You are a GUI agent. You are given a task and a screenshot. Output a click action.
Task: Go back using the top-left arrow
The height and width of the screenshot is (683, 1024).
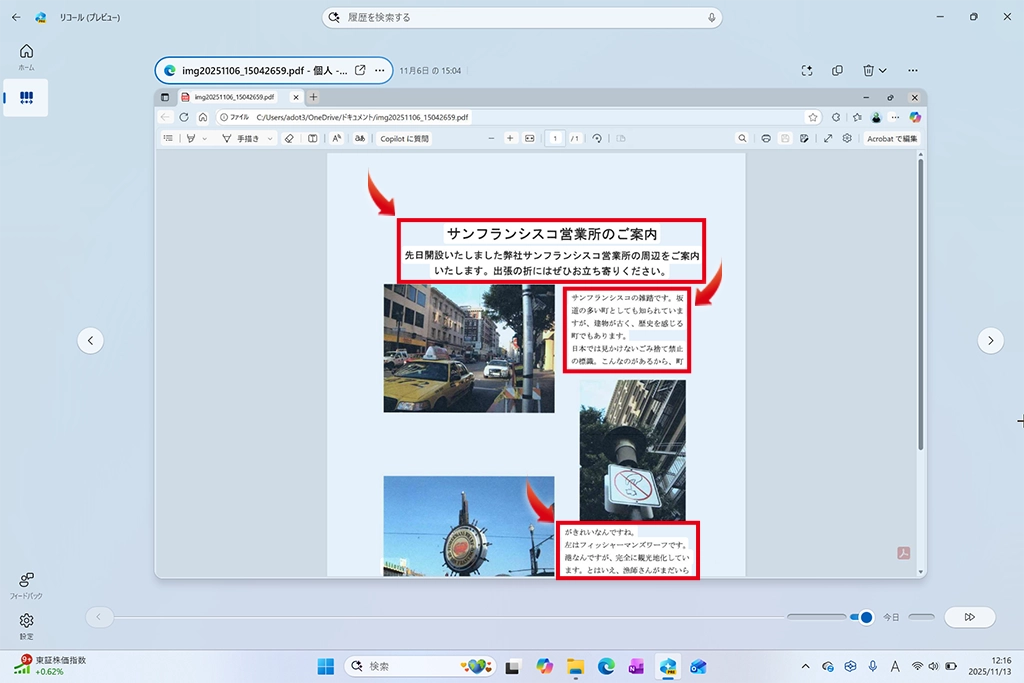pos(16,17)
